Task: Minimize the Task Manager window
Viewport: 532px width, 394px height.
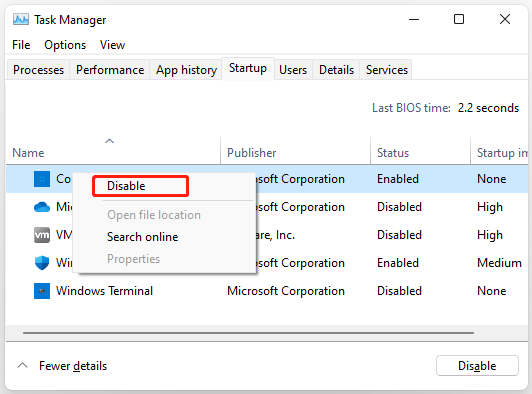Action: coord(414,19)
